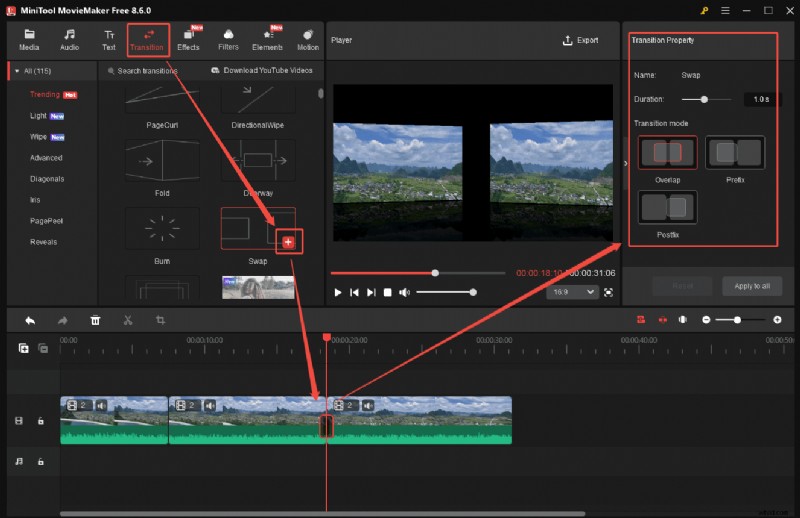The width and height of the screenshot is (800, 518).
Task: Redo the last action
Action: pos(62,320)
